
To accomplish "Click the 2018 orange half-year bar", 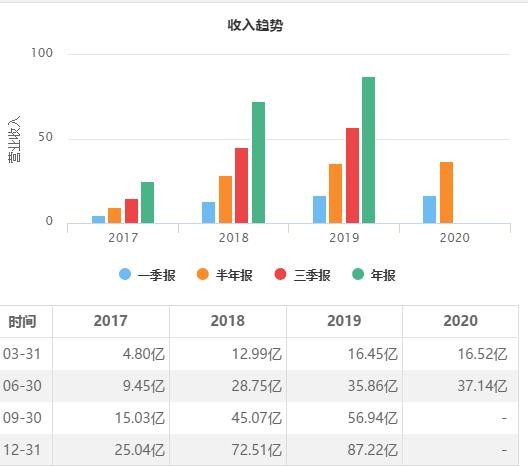I will [x=225, y=199].
